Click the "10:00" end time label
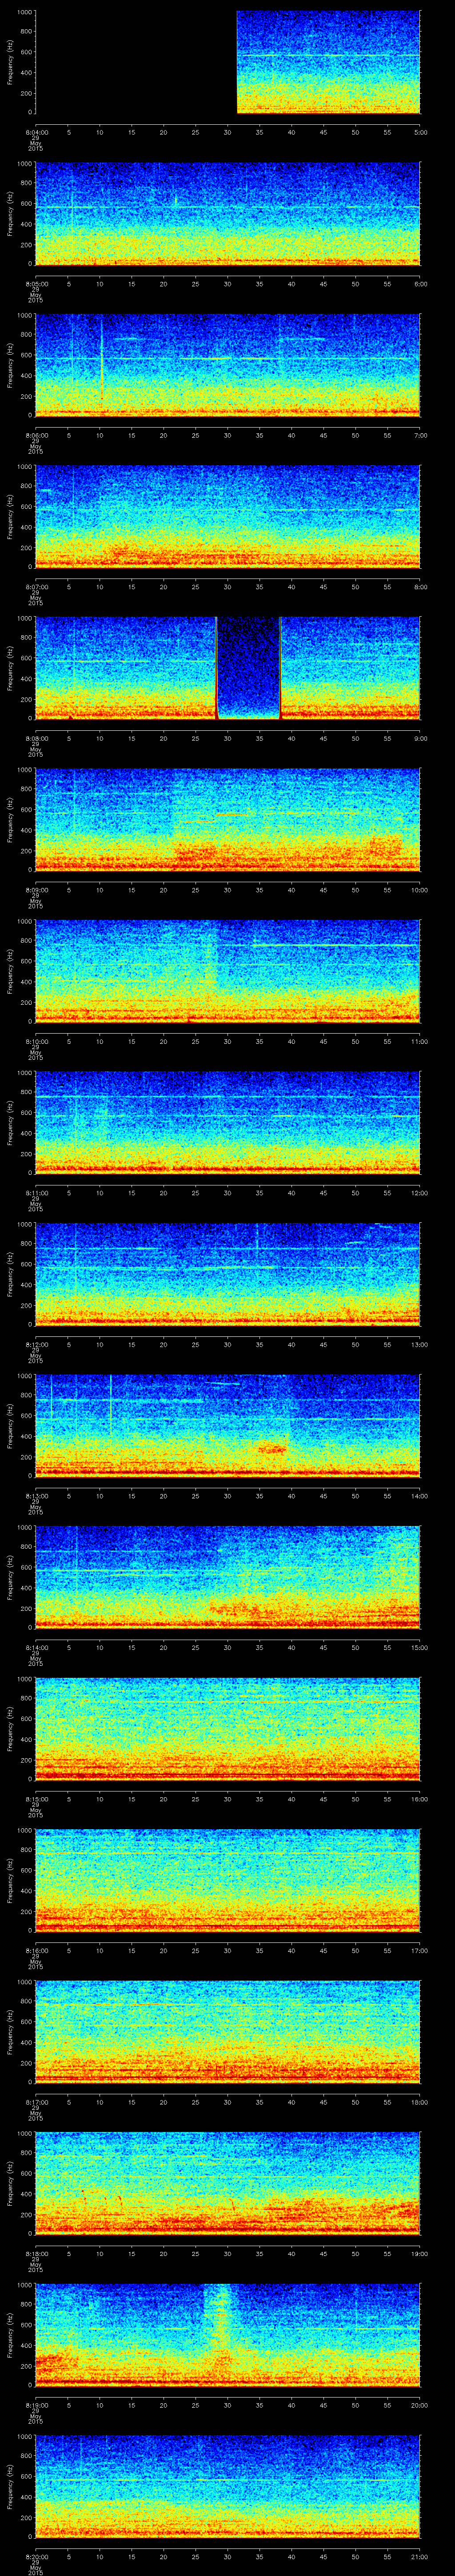The width and height of the screenshot is (455, 2576). [420, 890]
